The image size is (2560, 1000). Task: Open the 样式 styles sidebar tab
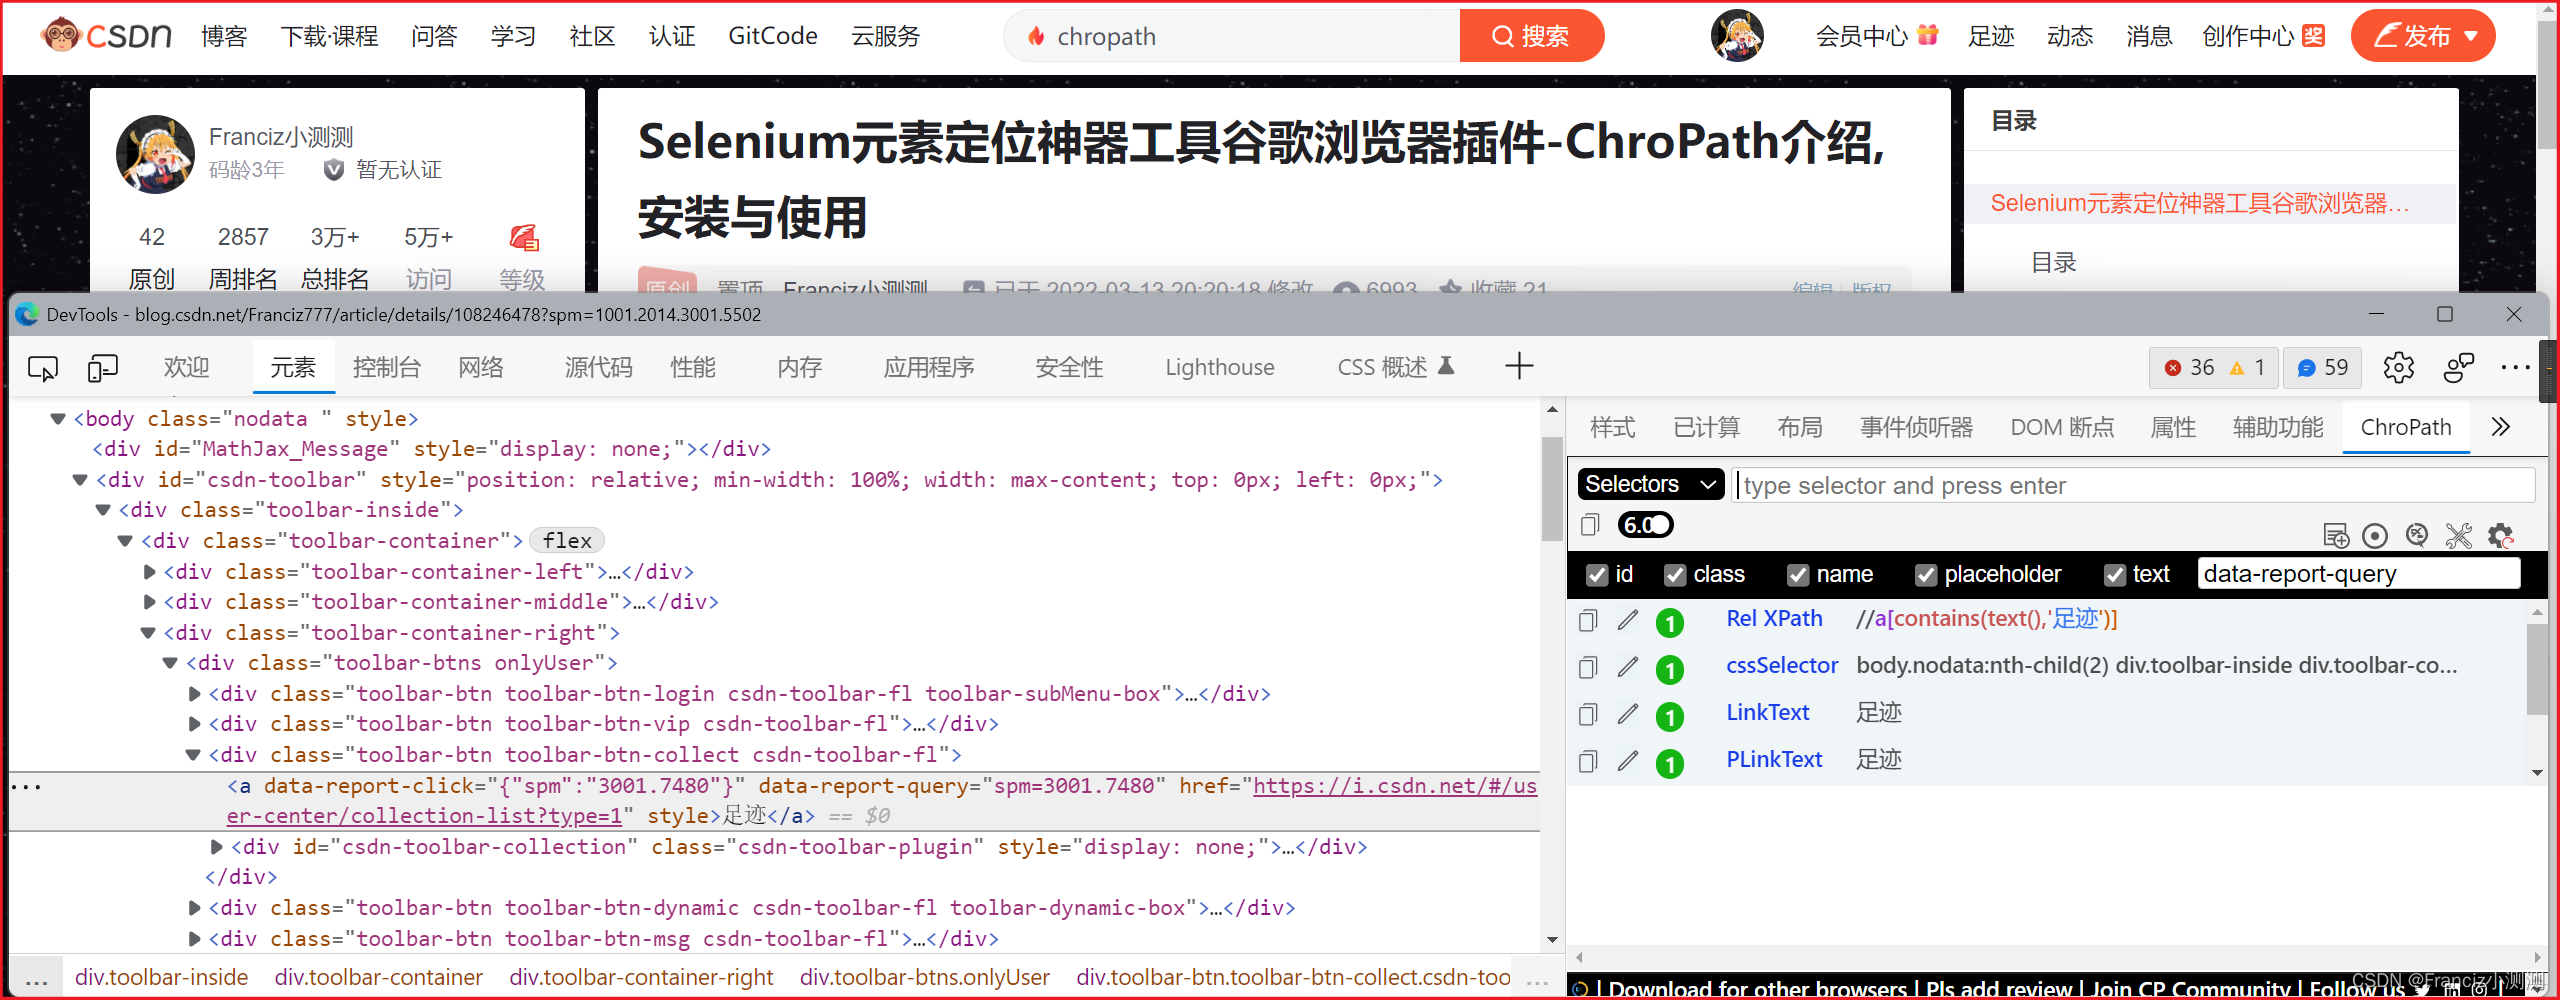coord(1612,427)
